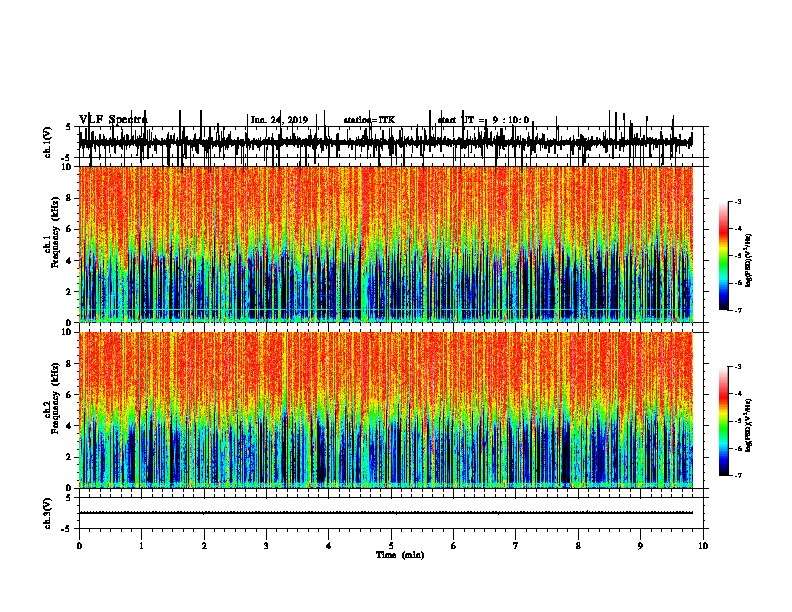Click the "ch.1(V)" waveform axis label
The height and width of the screenshot is (612, 792).
coord(47,142)
